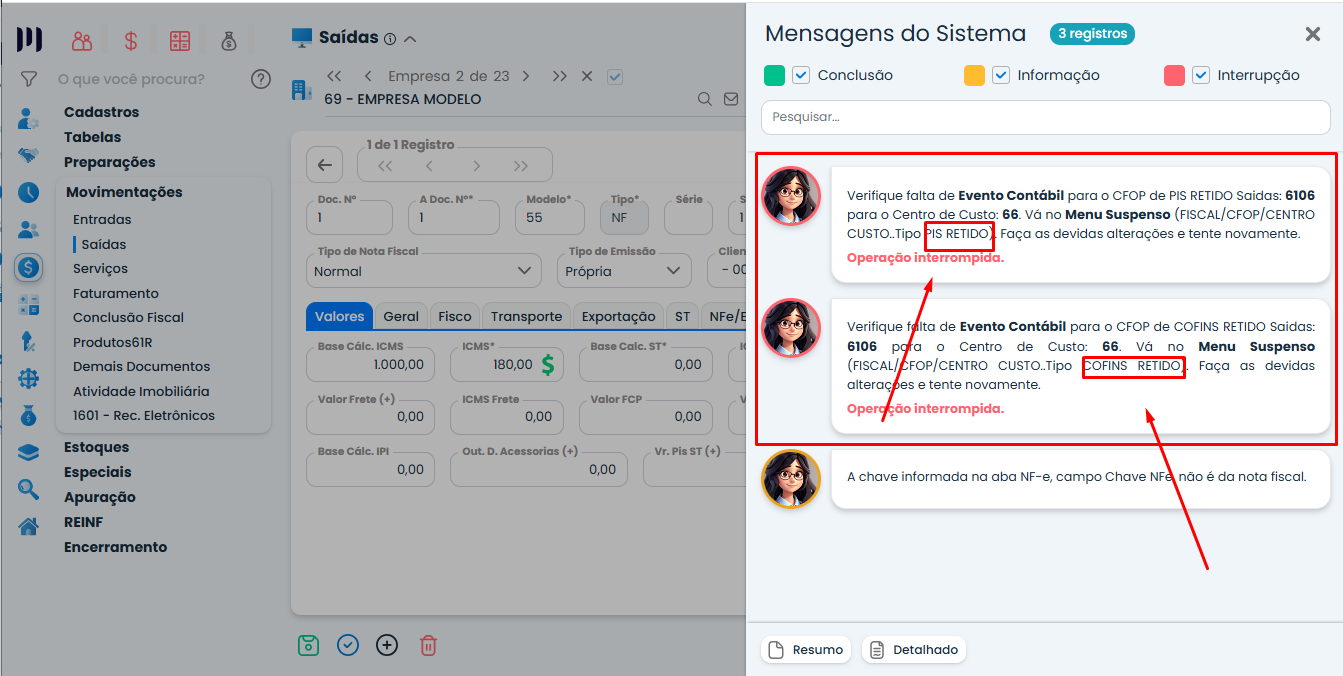Toggle checkbox next to company navigation
This screenshot has width=1343, height=676.
615,76
